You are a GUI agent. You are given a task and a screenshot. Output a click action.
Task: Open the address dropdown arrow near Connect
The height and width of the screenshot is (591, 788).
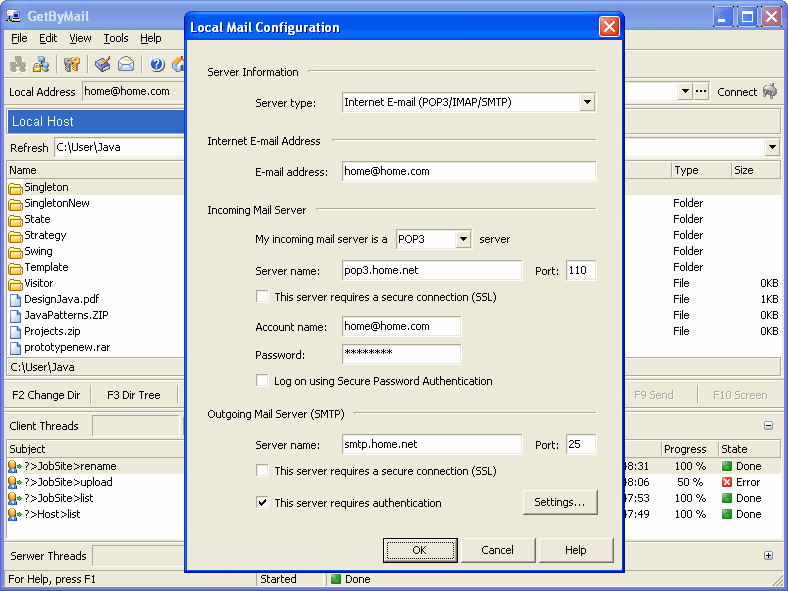685,91
